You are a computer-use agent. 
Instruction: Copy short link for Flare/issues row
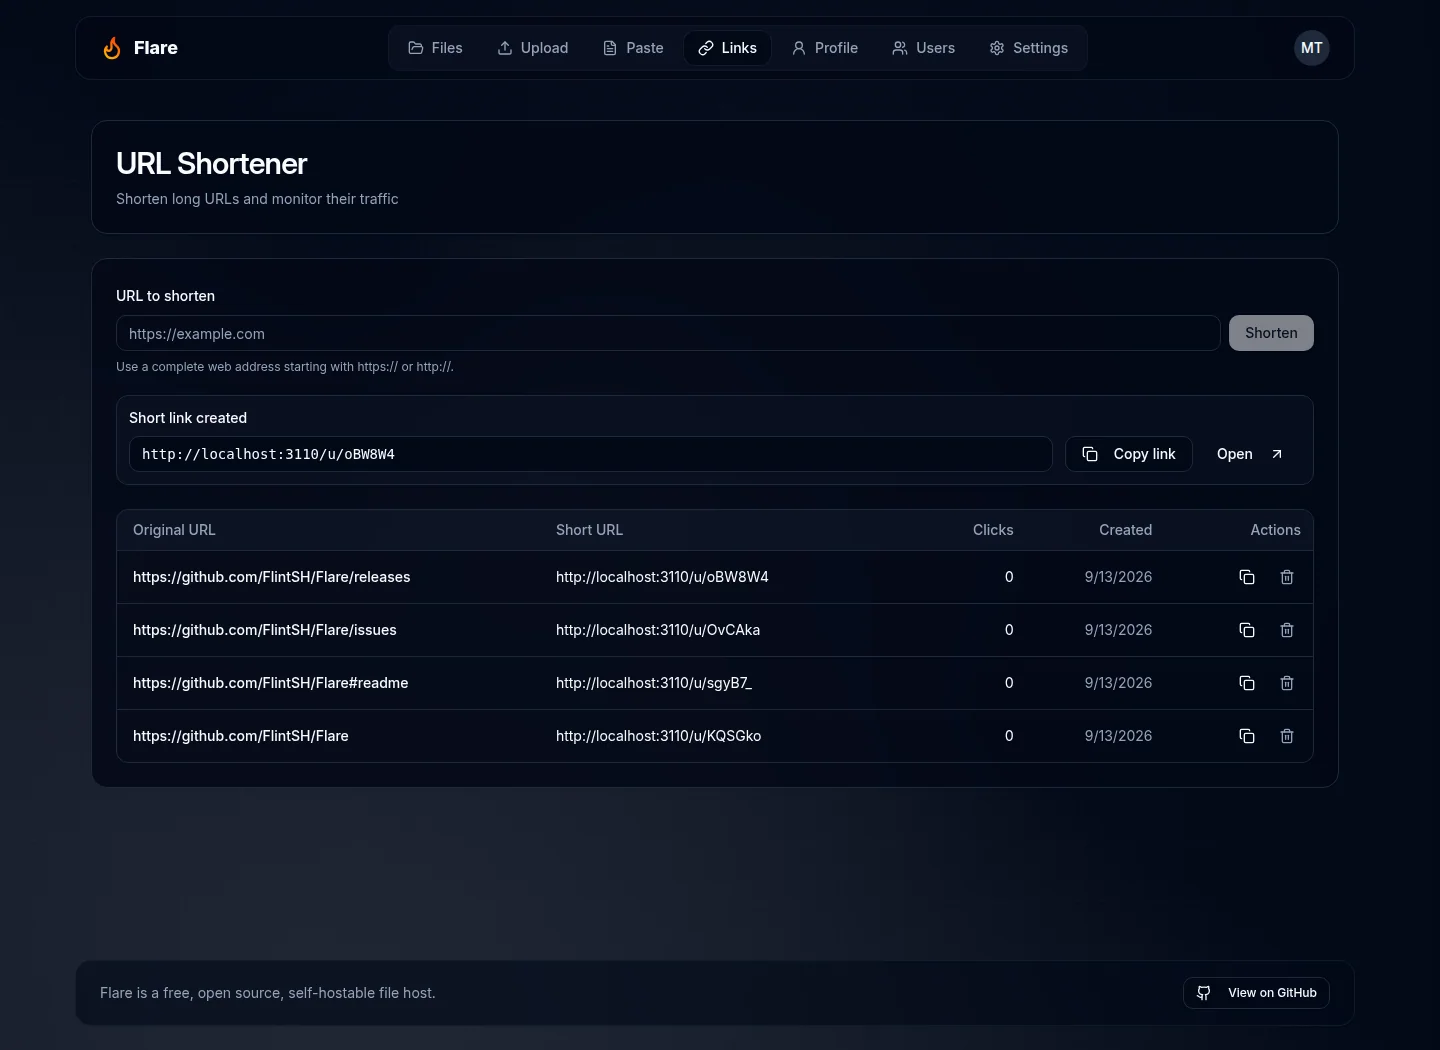[1247, 630]
